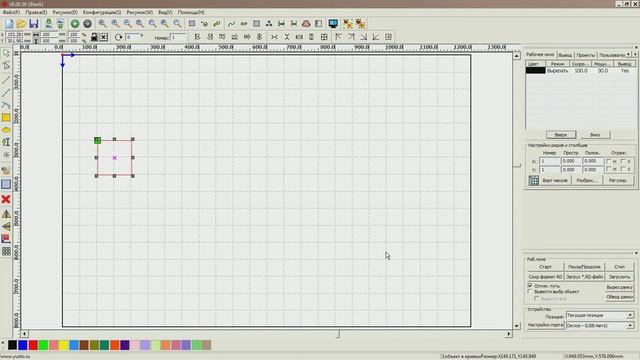Toggle the Вывести выбр объект checkbox
640x360 pixels.
click(530, 292)
